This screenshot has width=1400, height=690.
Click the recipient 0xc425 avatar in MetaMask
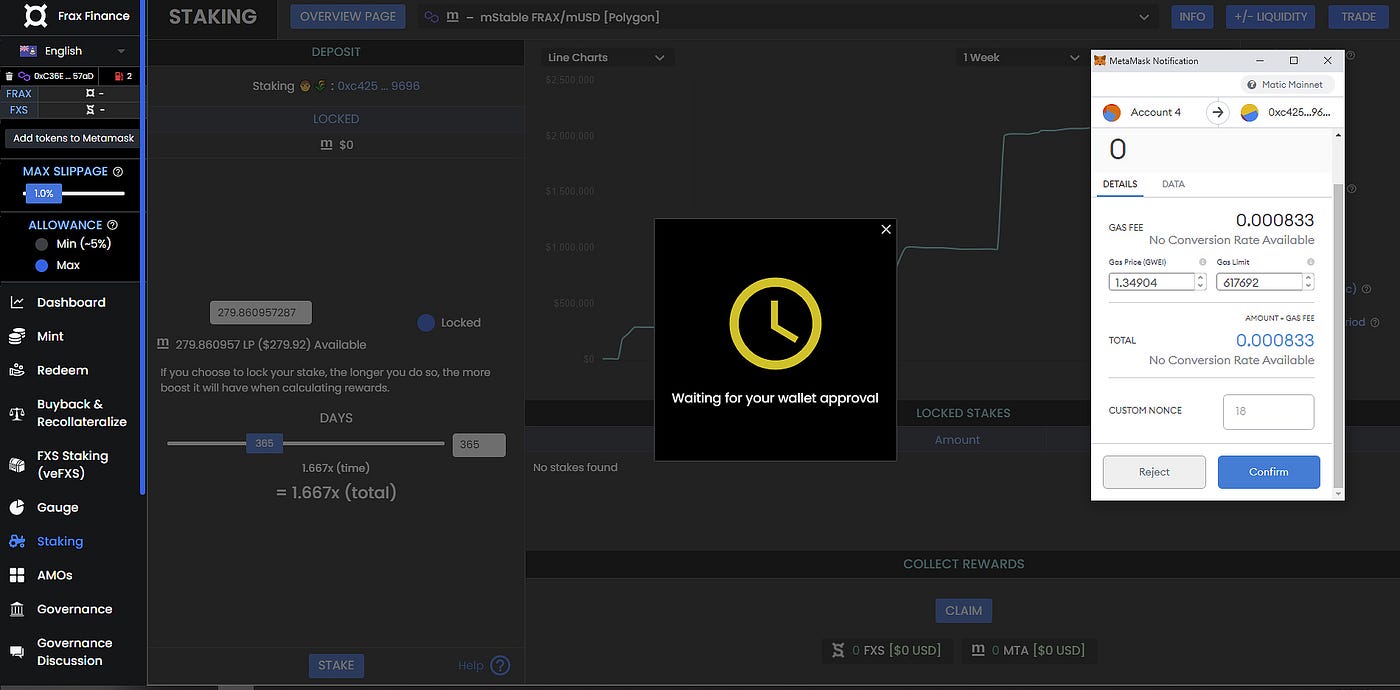click(1249, 113)
